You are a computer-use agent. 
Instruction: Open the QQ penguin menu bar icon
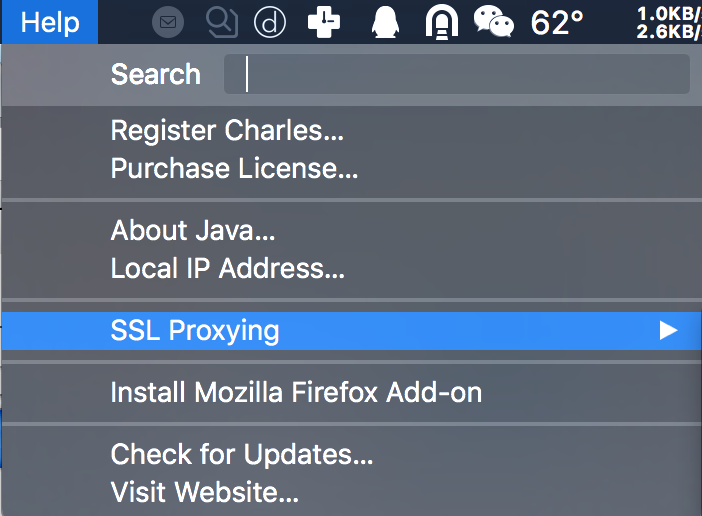click(385, 21)
